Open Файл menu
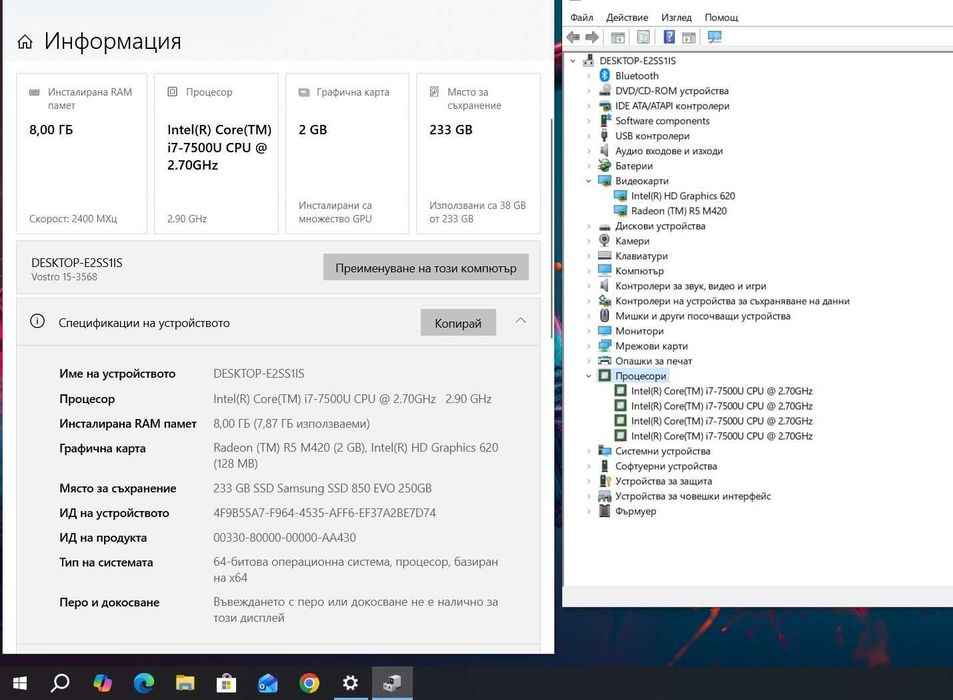This screenshot has height=700, width=953. click(x=582, y=17)
